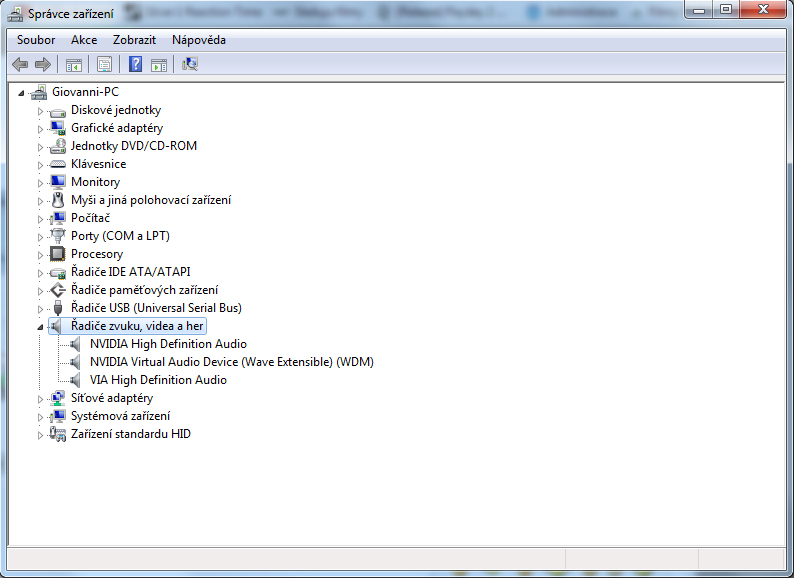
Task: Click the Síťové adaptéry network icon
Action: [x=58, y=398]
